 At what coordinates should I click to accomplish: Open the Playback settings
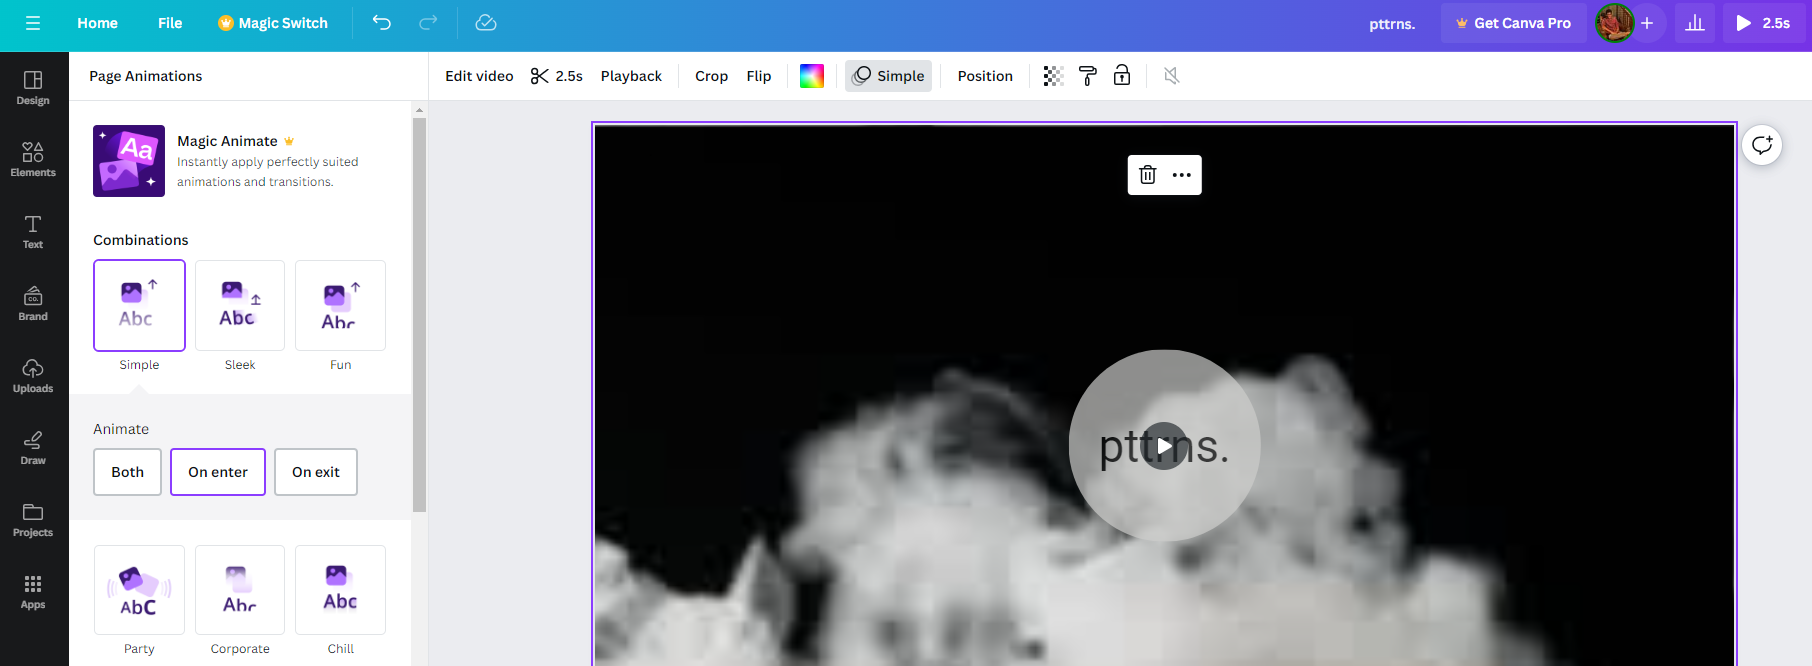[x=631, y=76]
